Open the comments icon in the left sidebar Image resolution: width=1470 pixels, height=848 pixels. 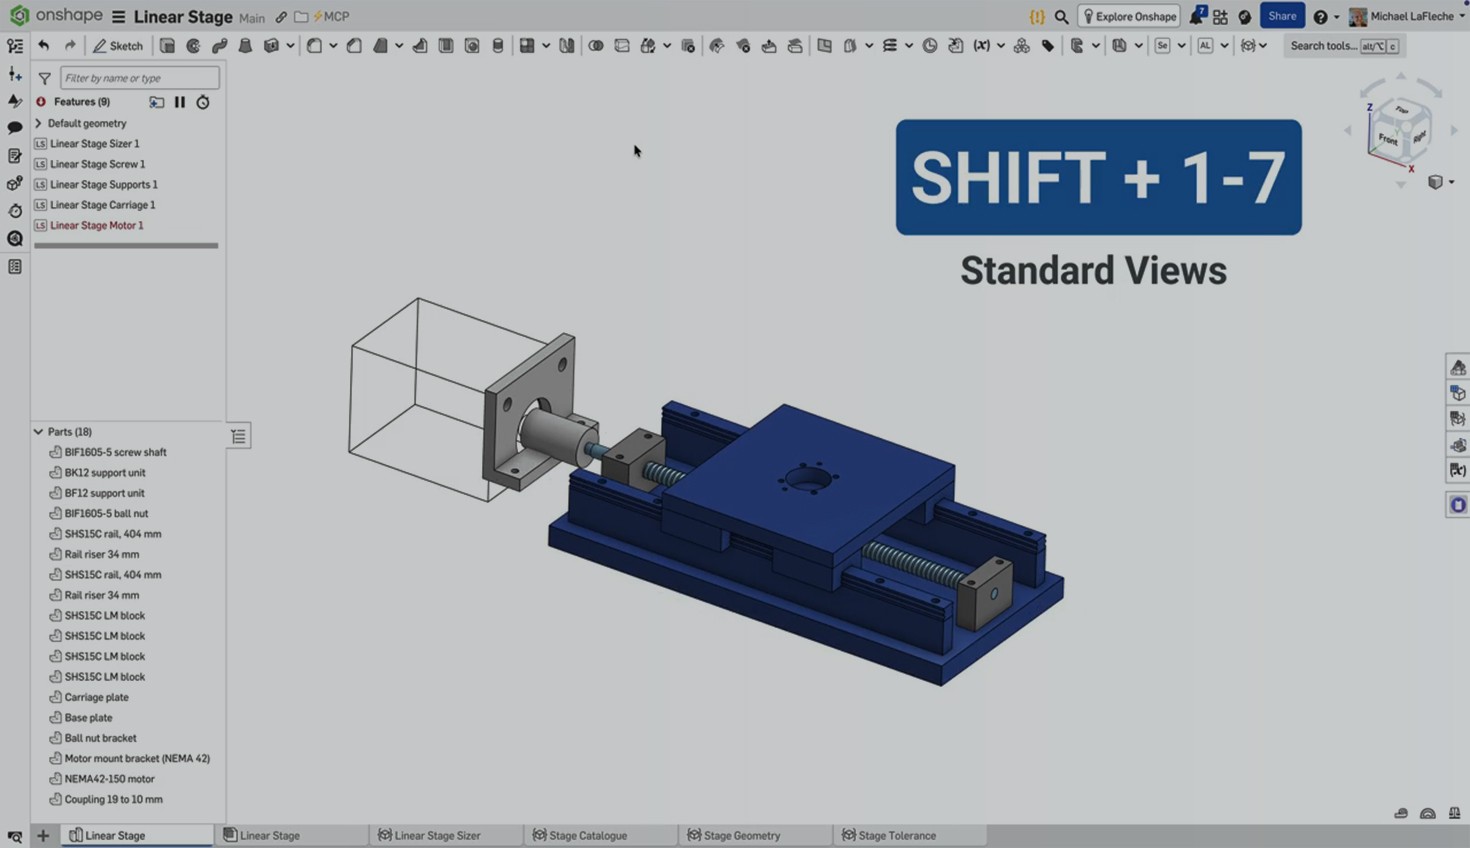15,128
